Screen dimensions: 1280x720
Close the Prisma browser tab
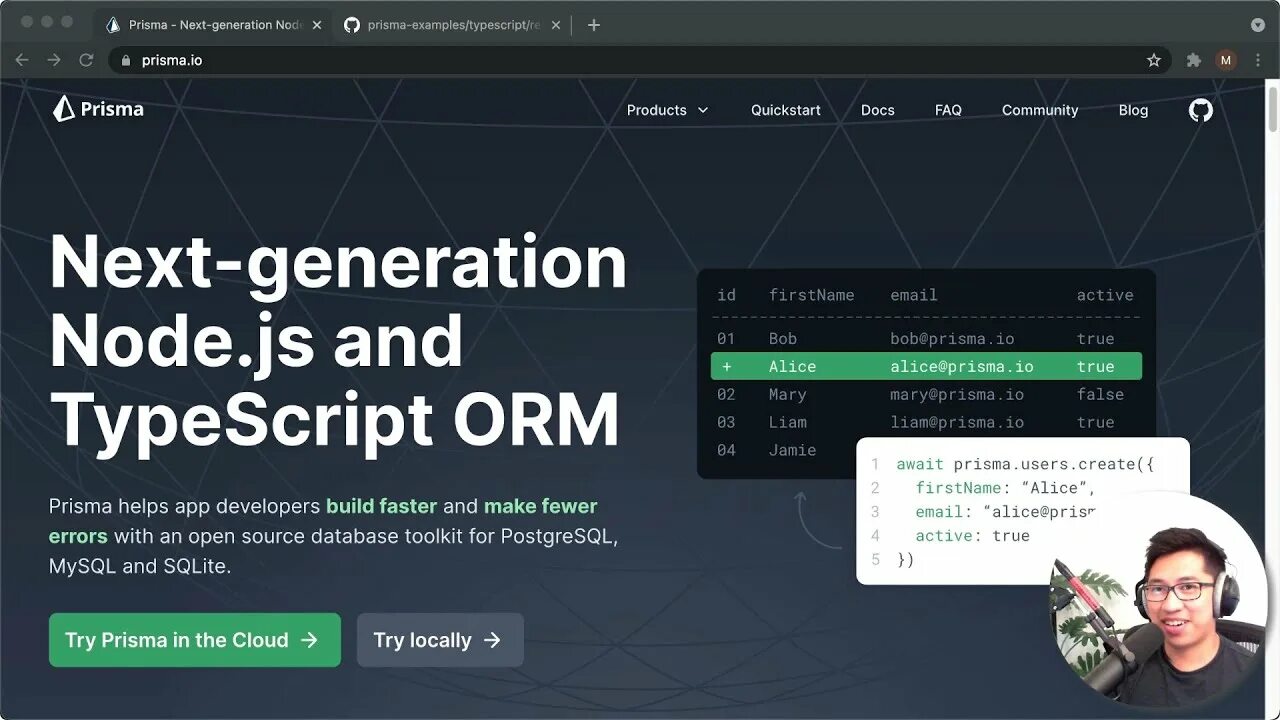click(x=317, y=25)
